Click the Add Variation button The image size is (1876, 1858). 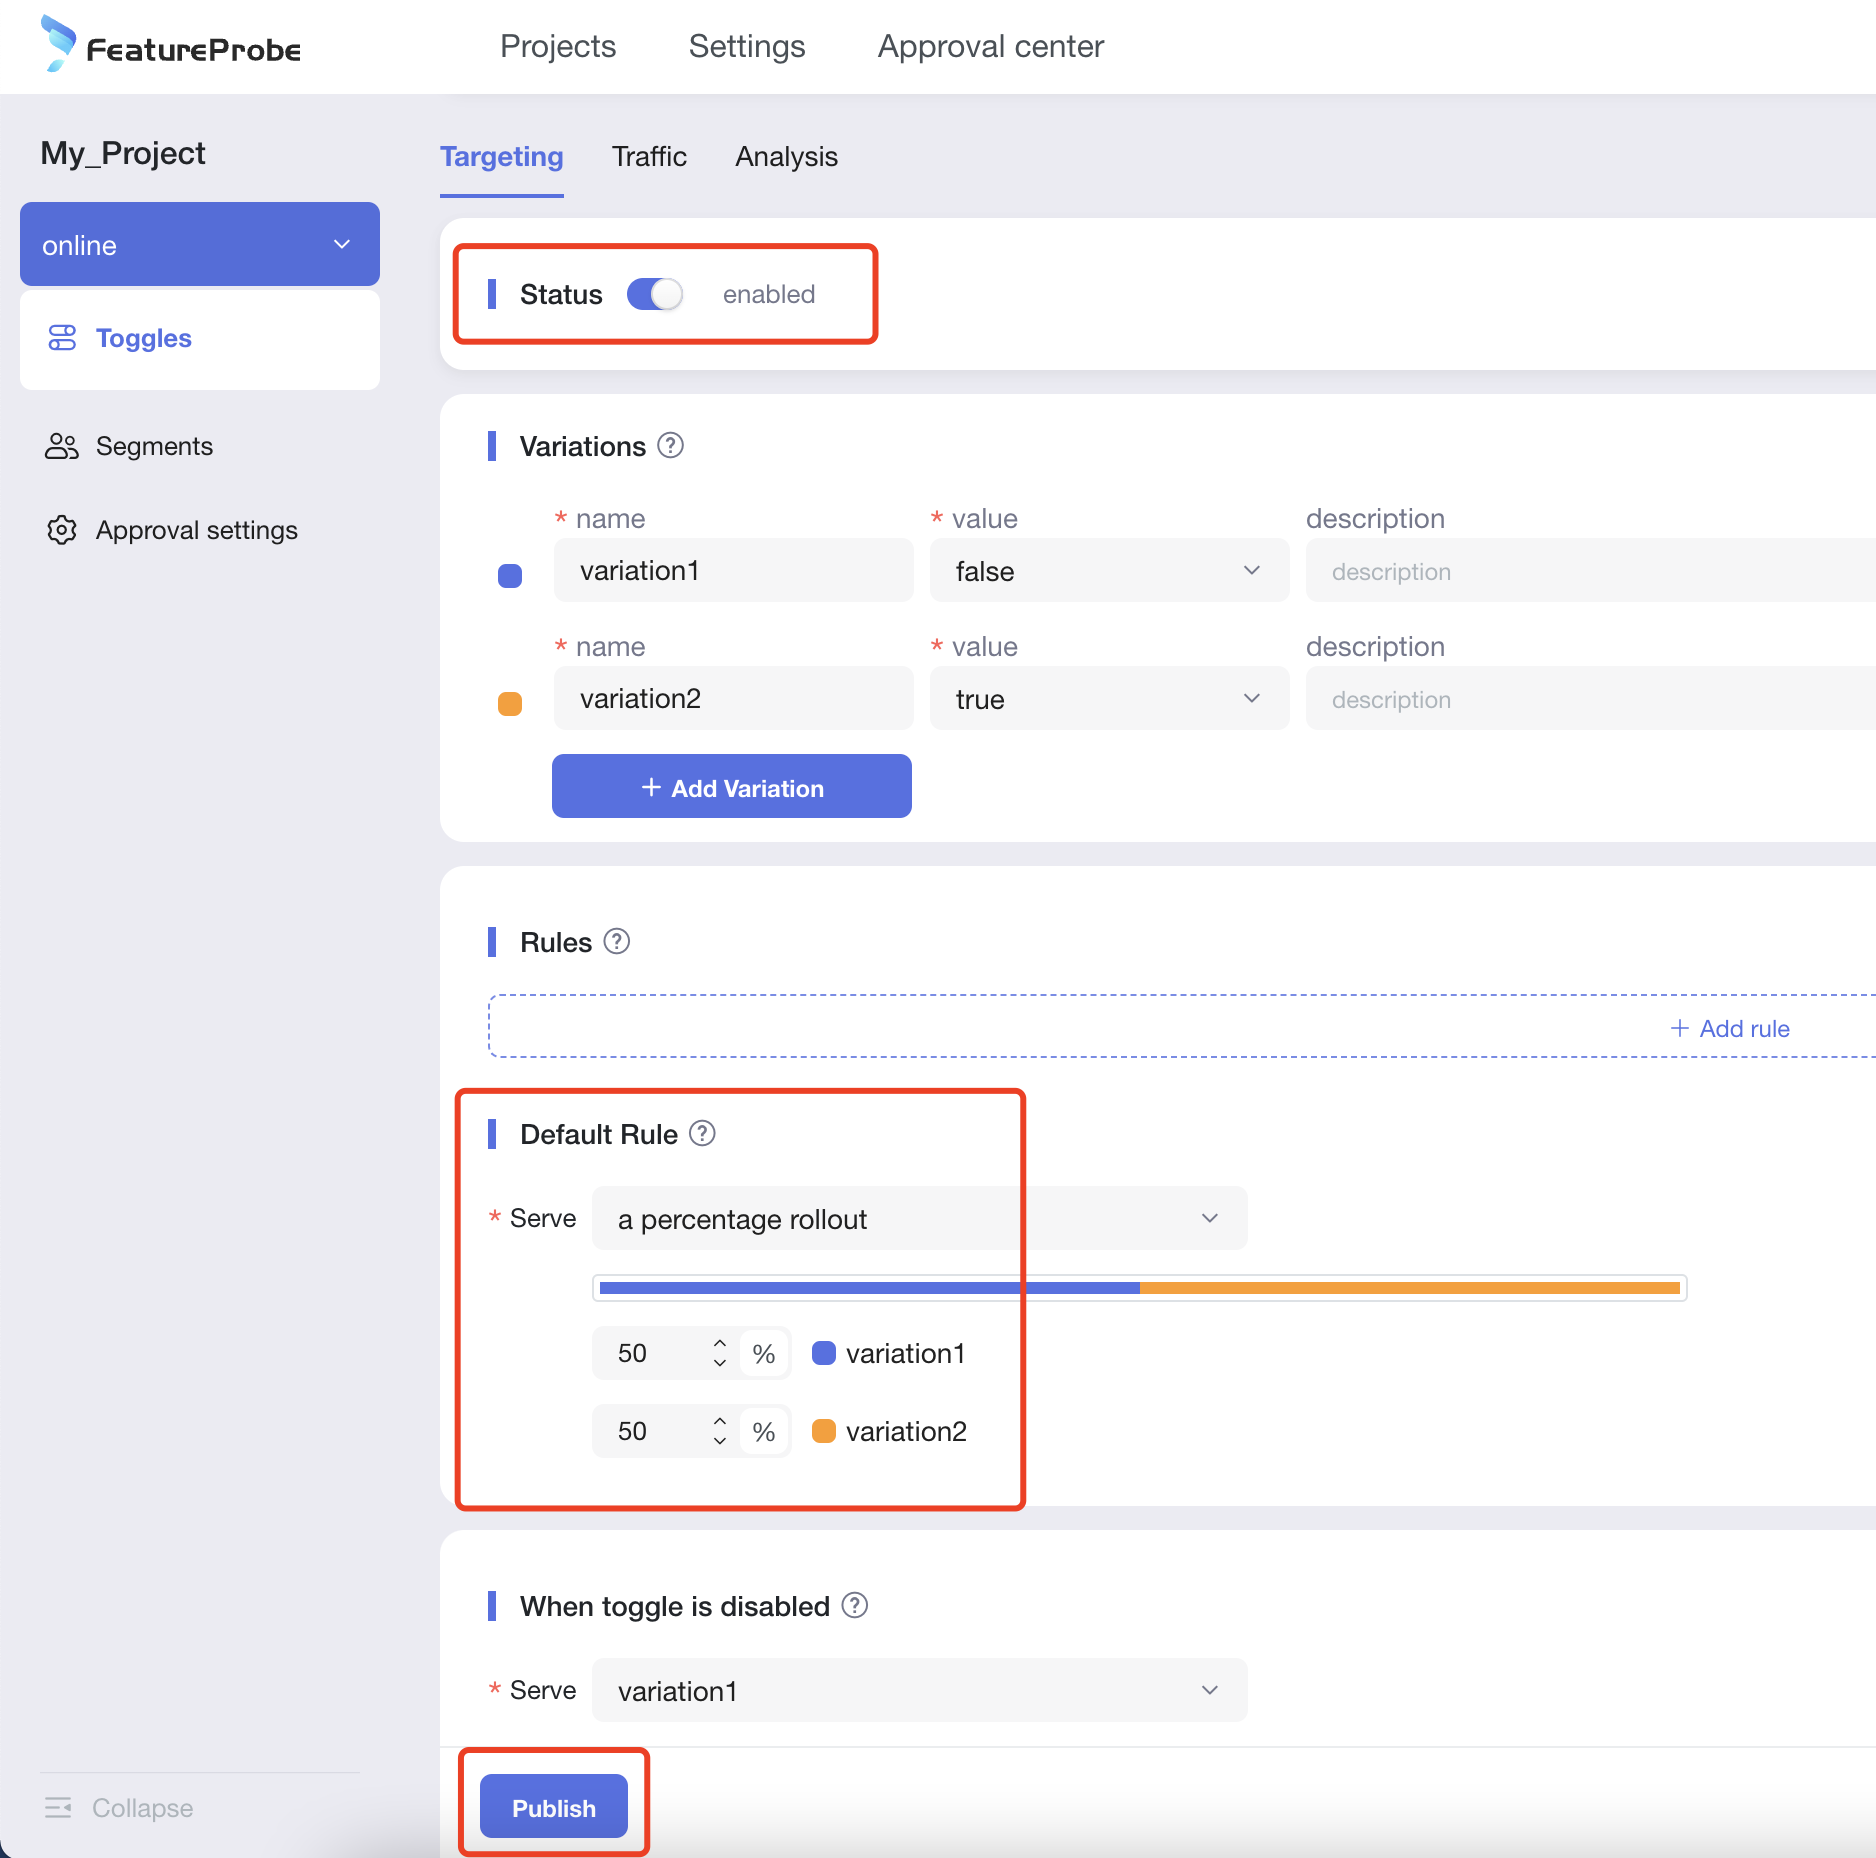point(732,788)
